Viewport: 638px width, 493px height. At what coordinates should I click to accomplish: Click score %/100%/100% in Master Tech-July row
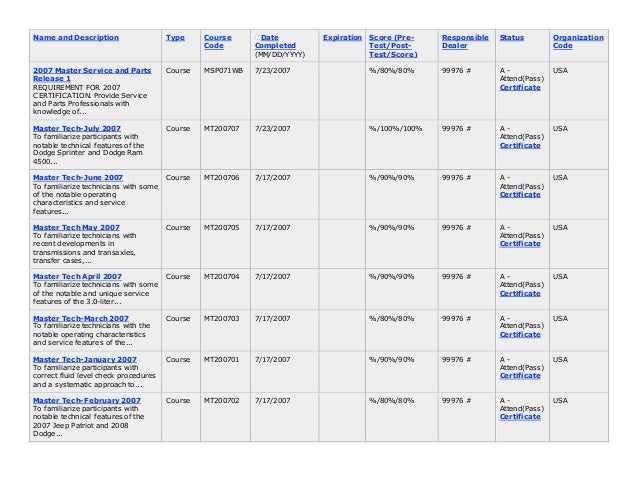(395, 129)
